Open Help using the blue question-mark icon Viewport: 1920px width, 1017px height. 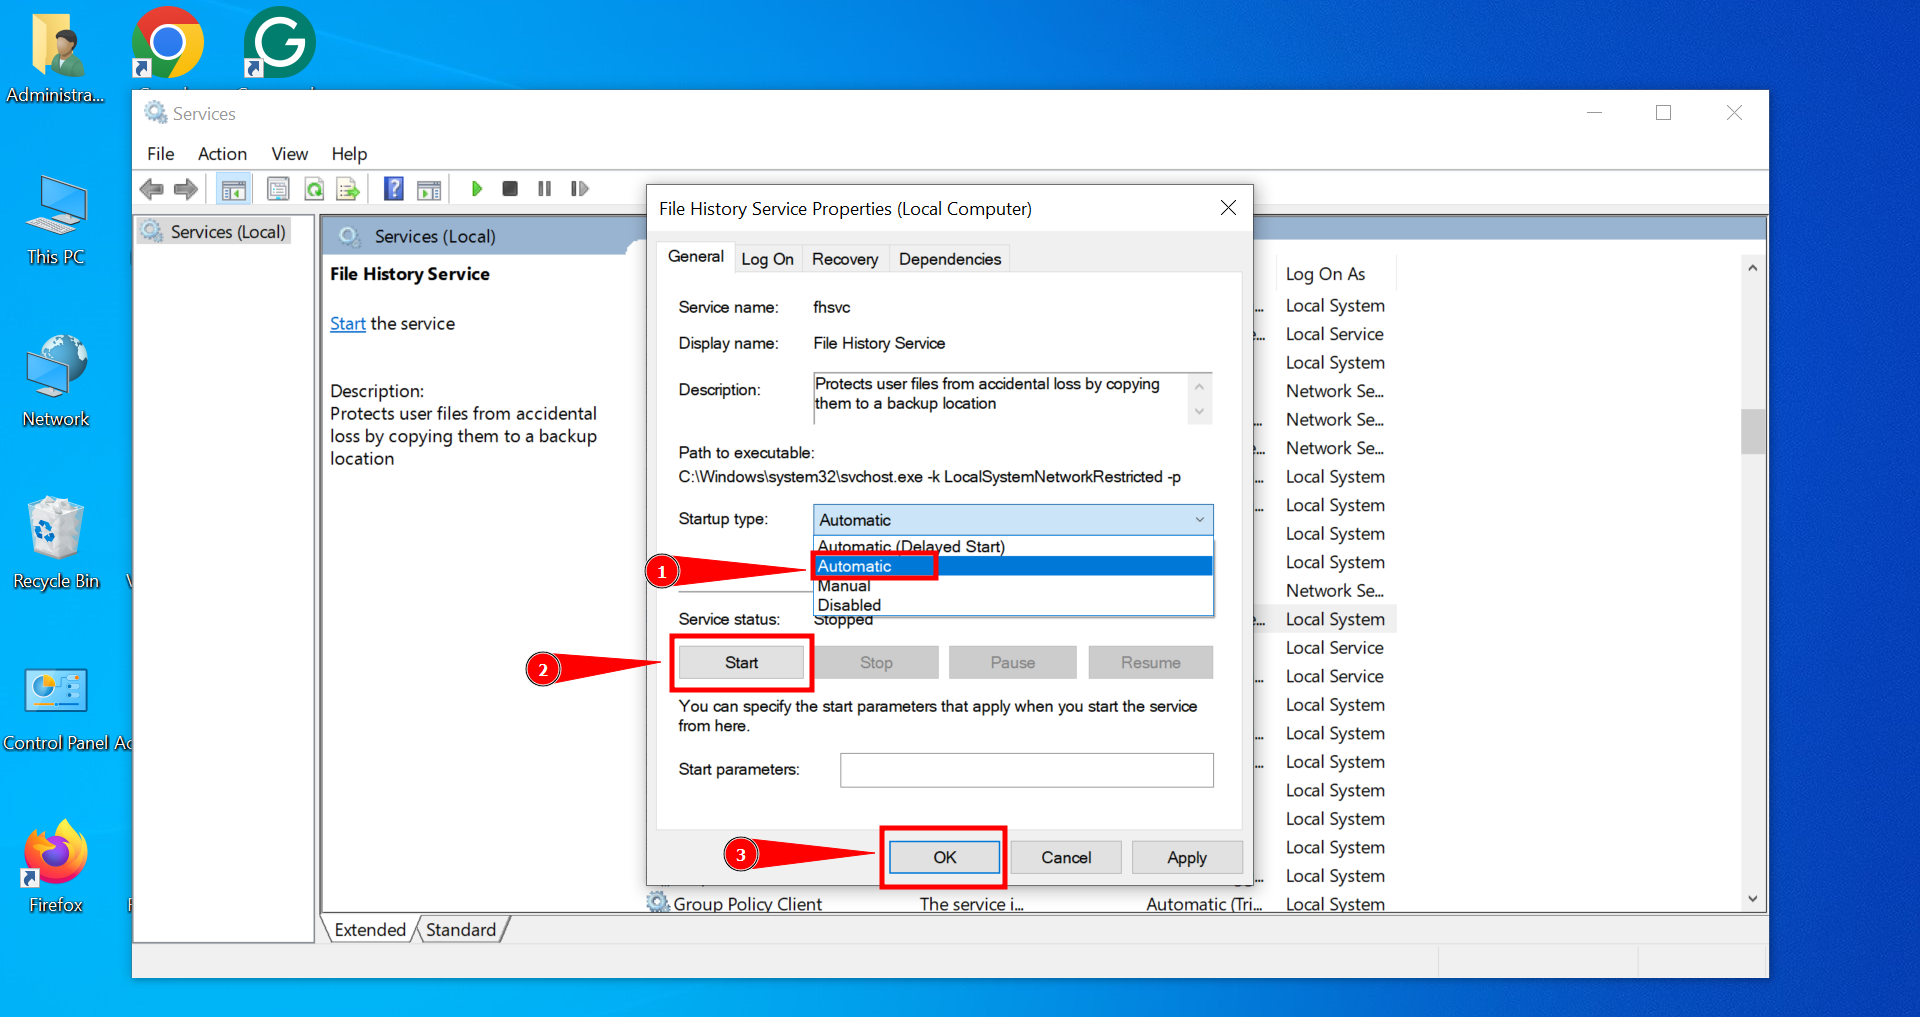coord(394,189)
